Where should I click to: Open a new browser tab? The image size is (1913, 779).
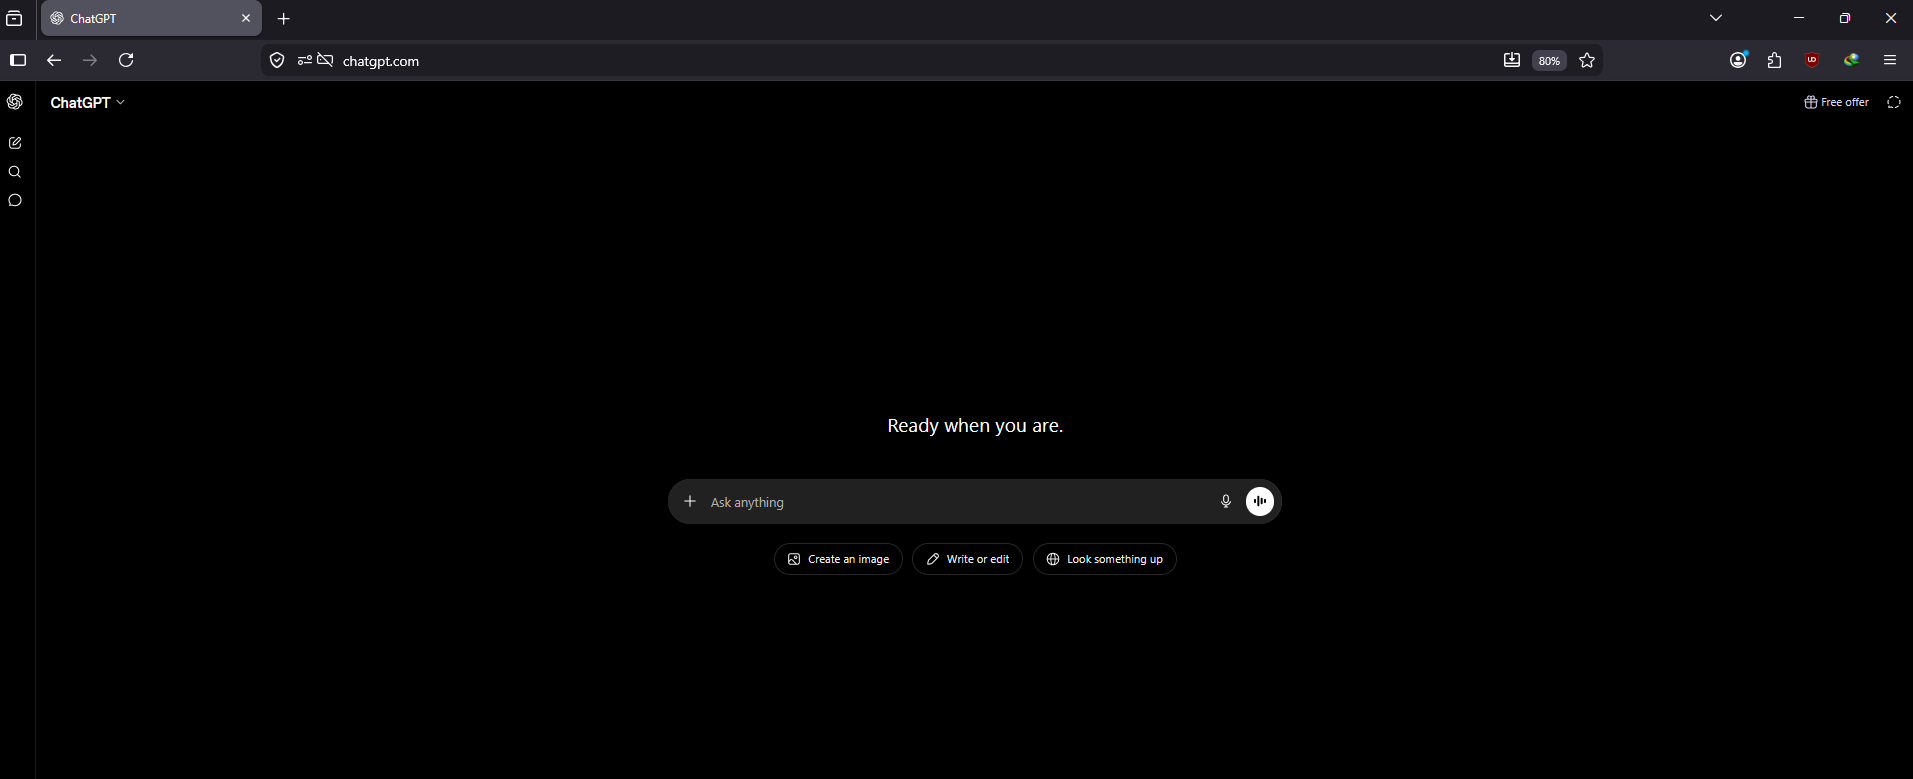coord(284,18)
